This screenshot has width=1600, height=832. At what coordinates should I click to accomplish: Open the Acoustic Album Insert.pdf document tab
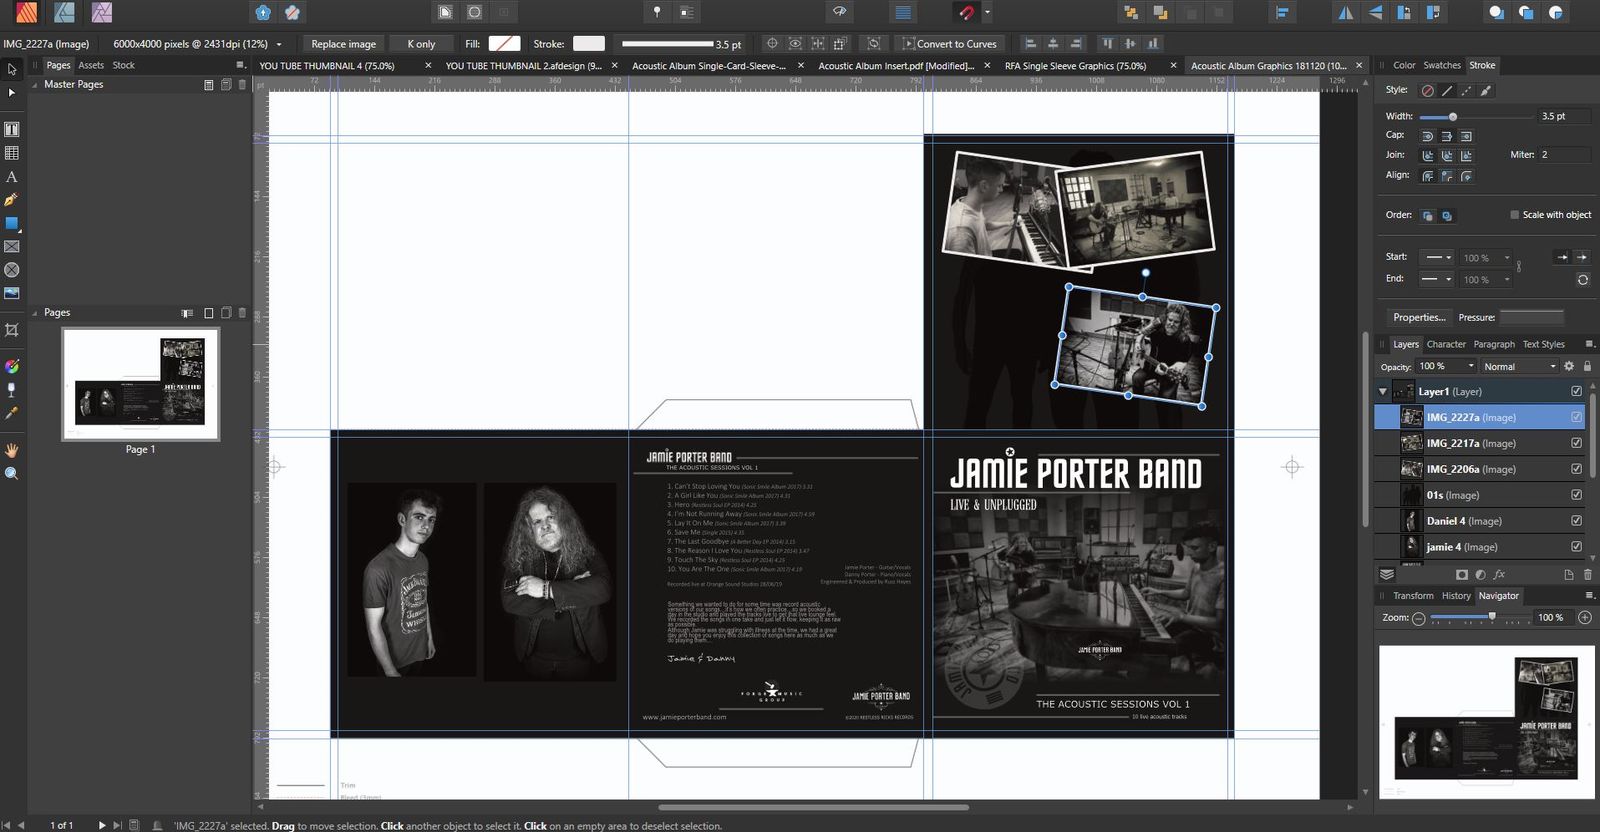click(x=895, y=66)
